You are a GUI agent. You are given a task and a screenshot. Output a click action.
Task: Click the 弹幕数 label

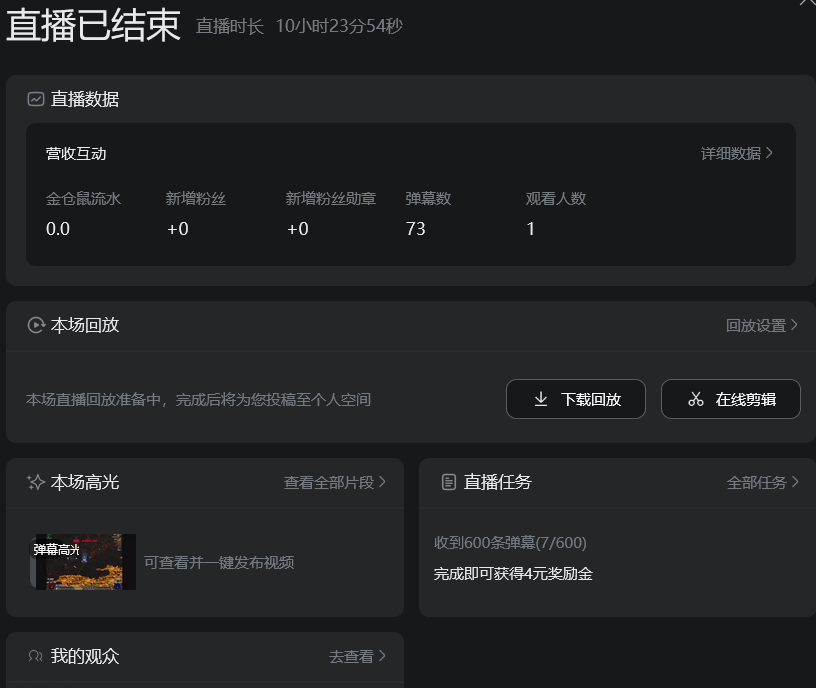click(428, 198)
